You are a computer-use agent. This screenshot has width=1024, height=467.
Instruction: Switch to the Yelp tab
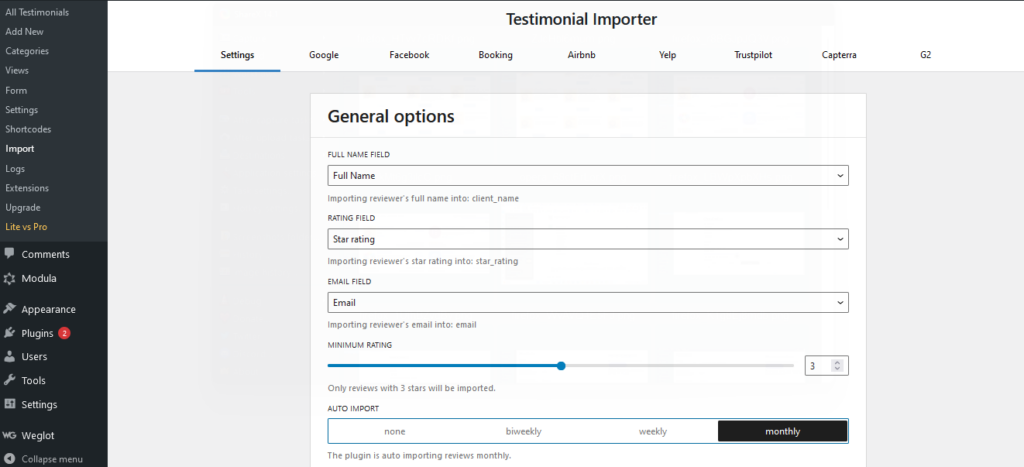(x=667, y=56)
